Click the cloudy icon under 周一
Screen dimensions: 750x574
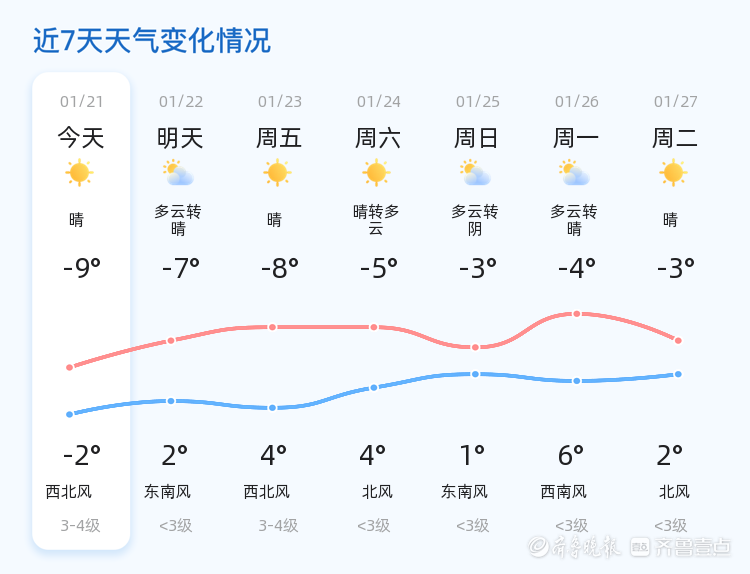tap(575, 173)
